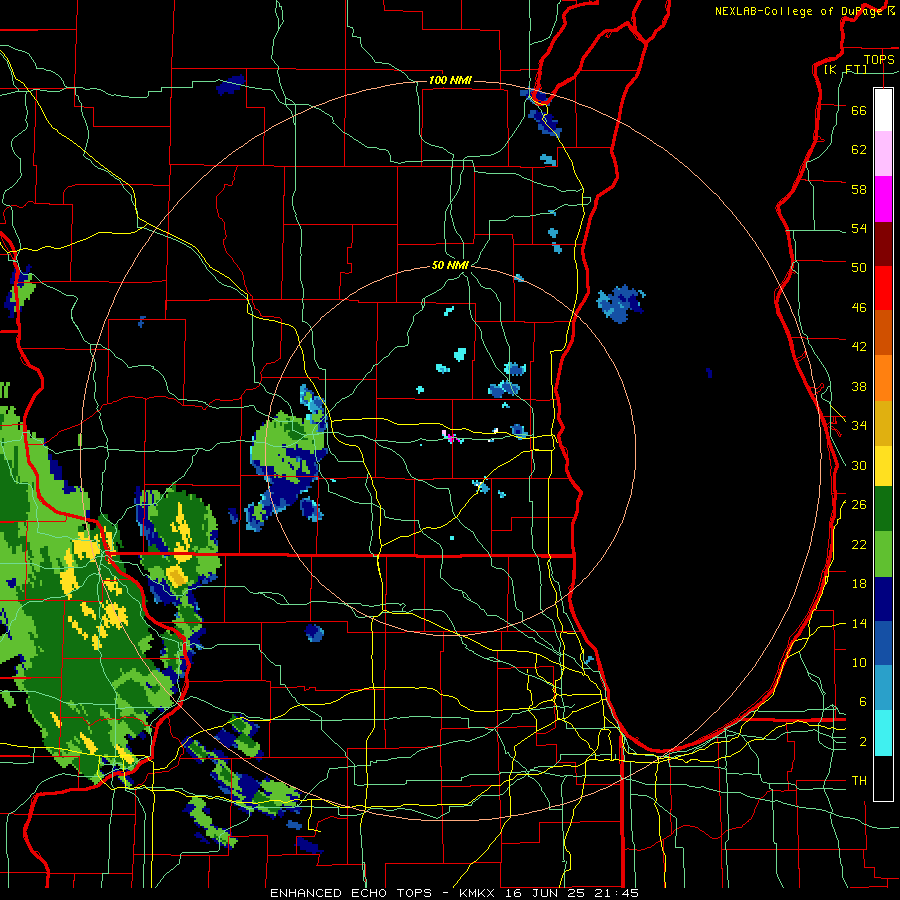900x900 pixels.
Task: Click the '100 NMI' range ring label
Action: [450, 80]
